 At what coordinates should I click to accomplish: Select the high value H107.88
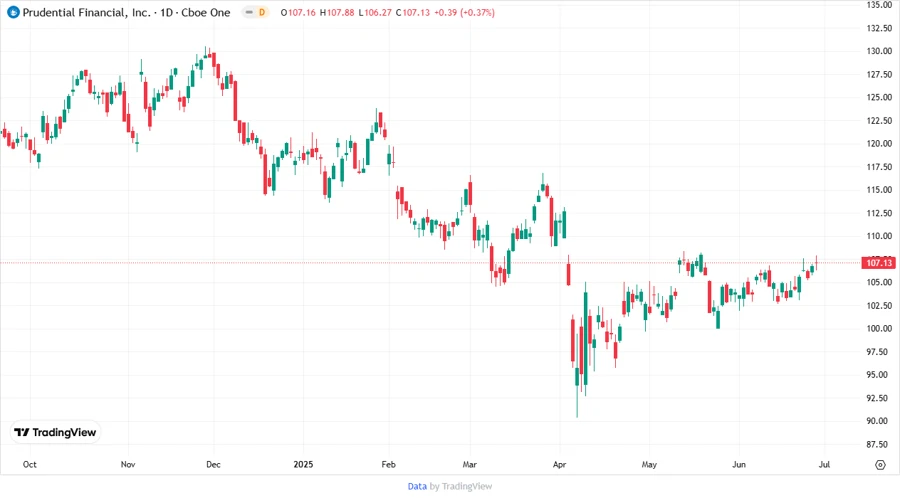337,13
